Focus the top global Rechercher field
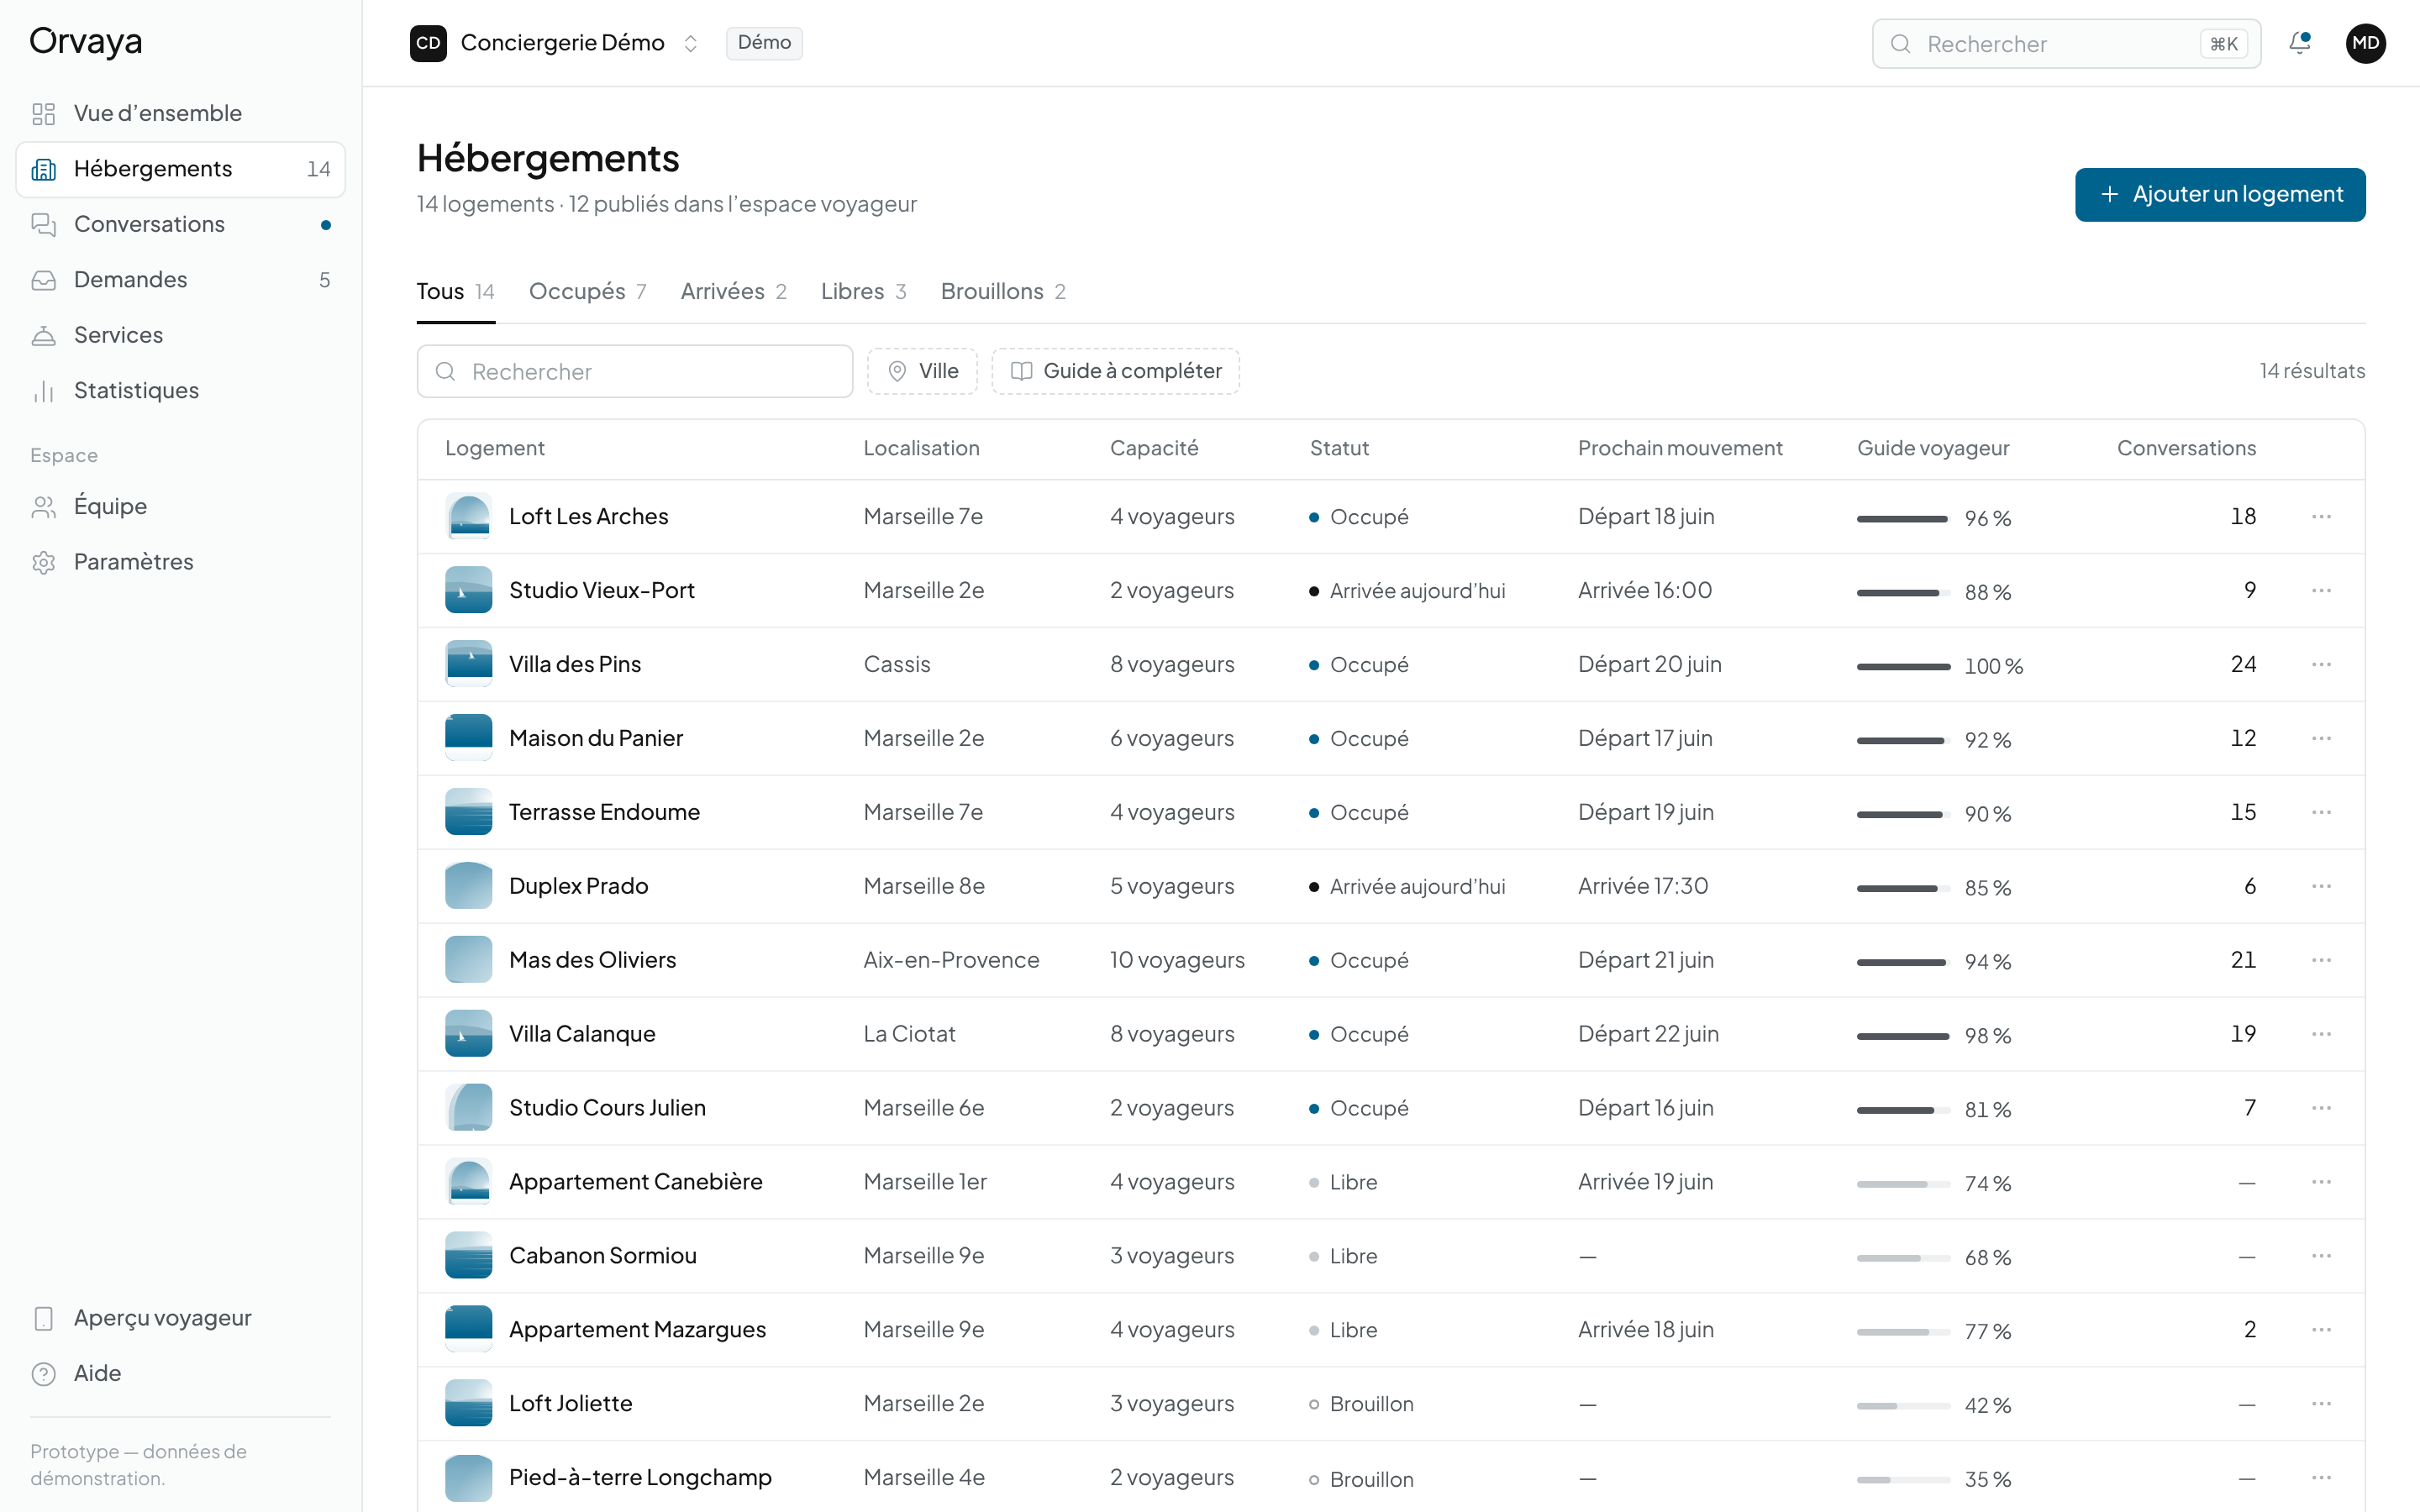Viewport: 2420px width, 1512px height. coord(2066,44)
